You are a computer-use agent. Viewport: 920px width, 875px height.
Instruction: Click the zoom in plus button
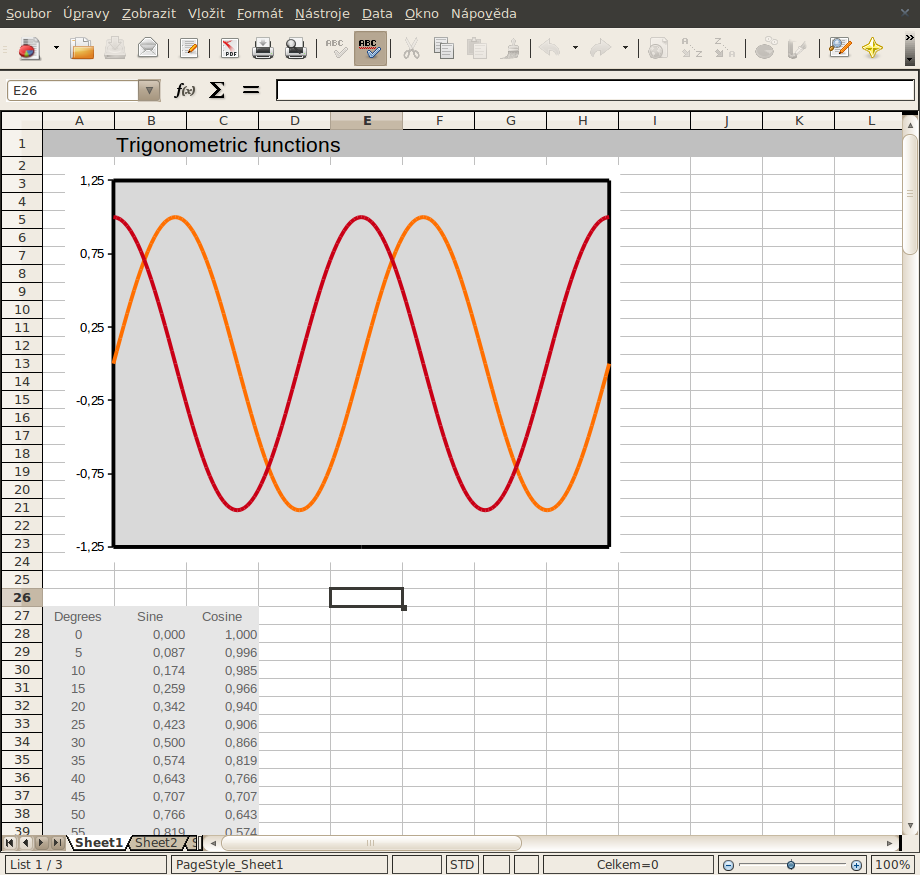click(x=857, y=865)
